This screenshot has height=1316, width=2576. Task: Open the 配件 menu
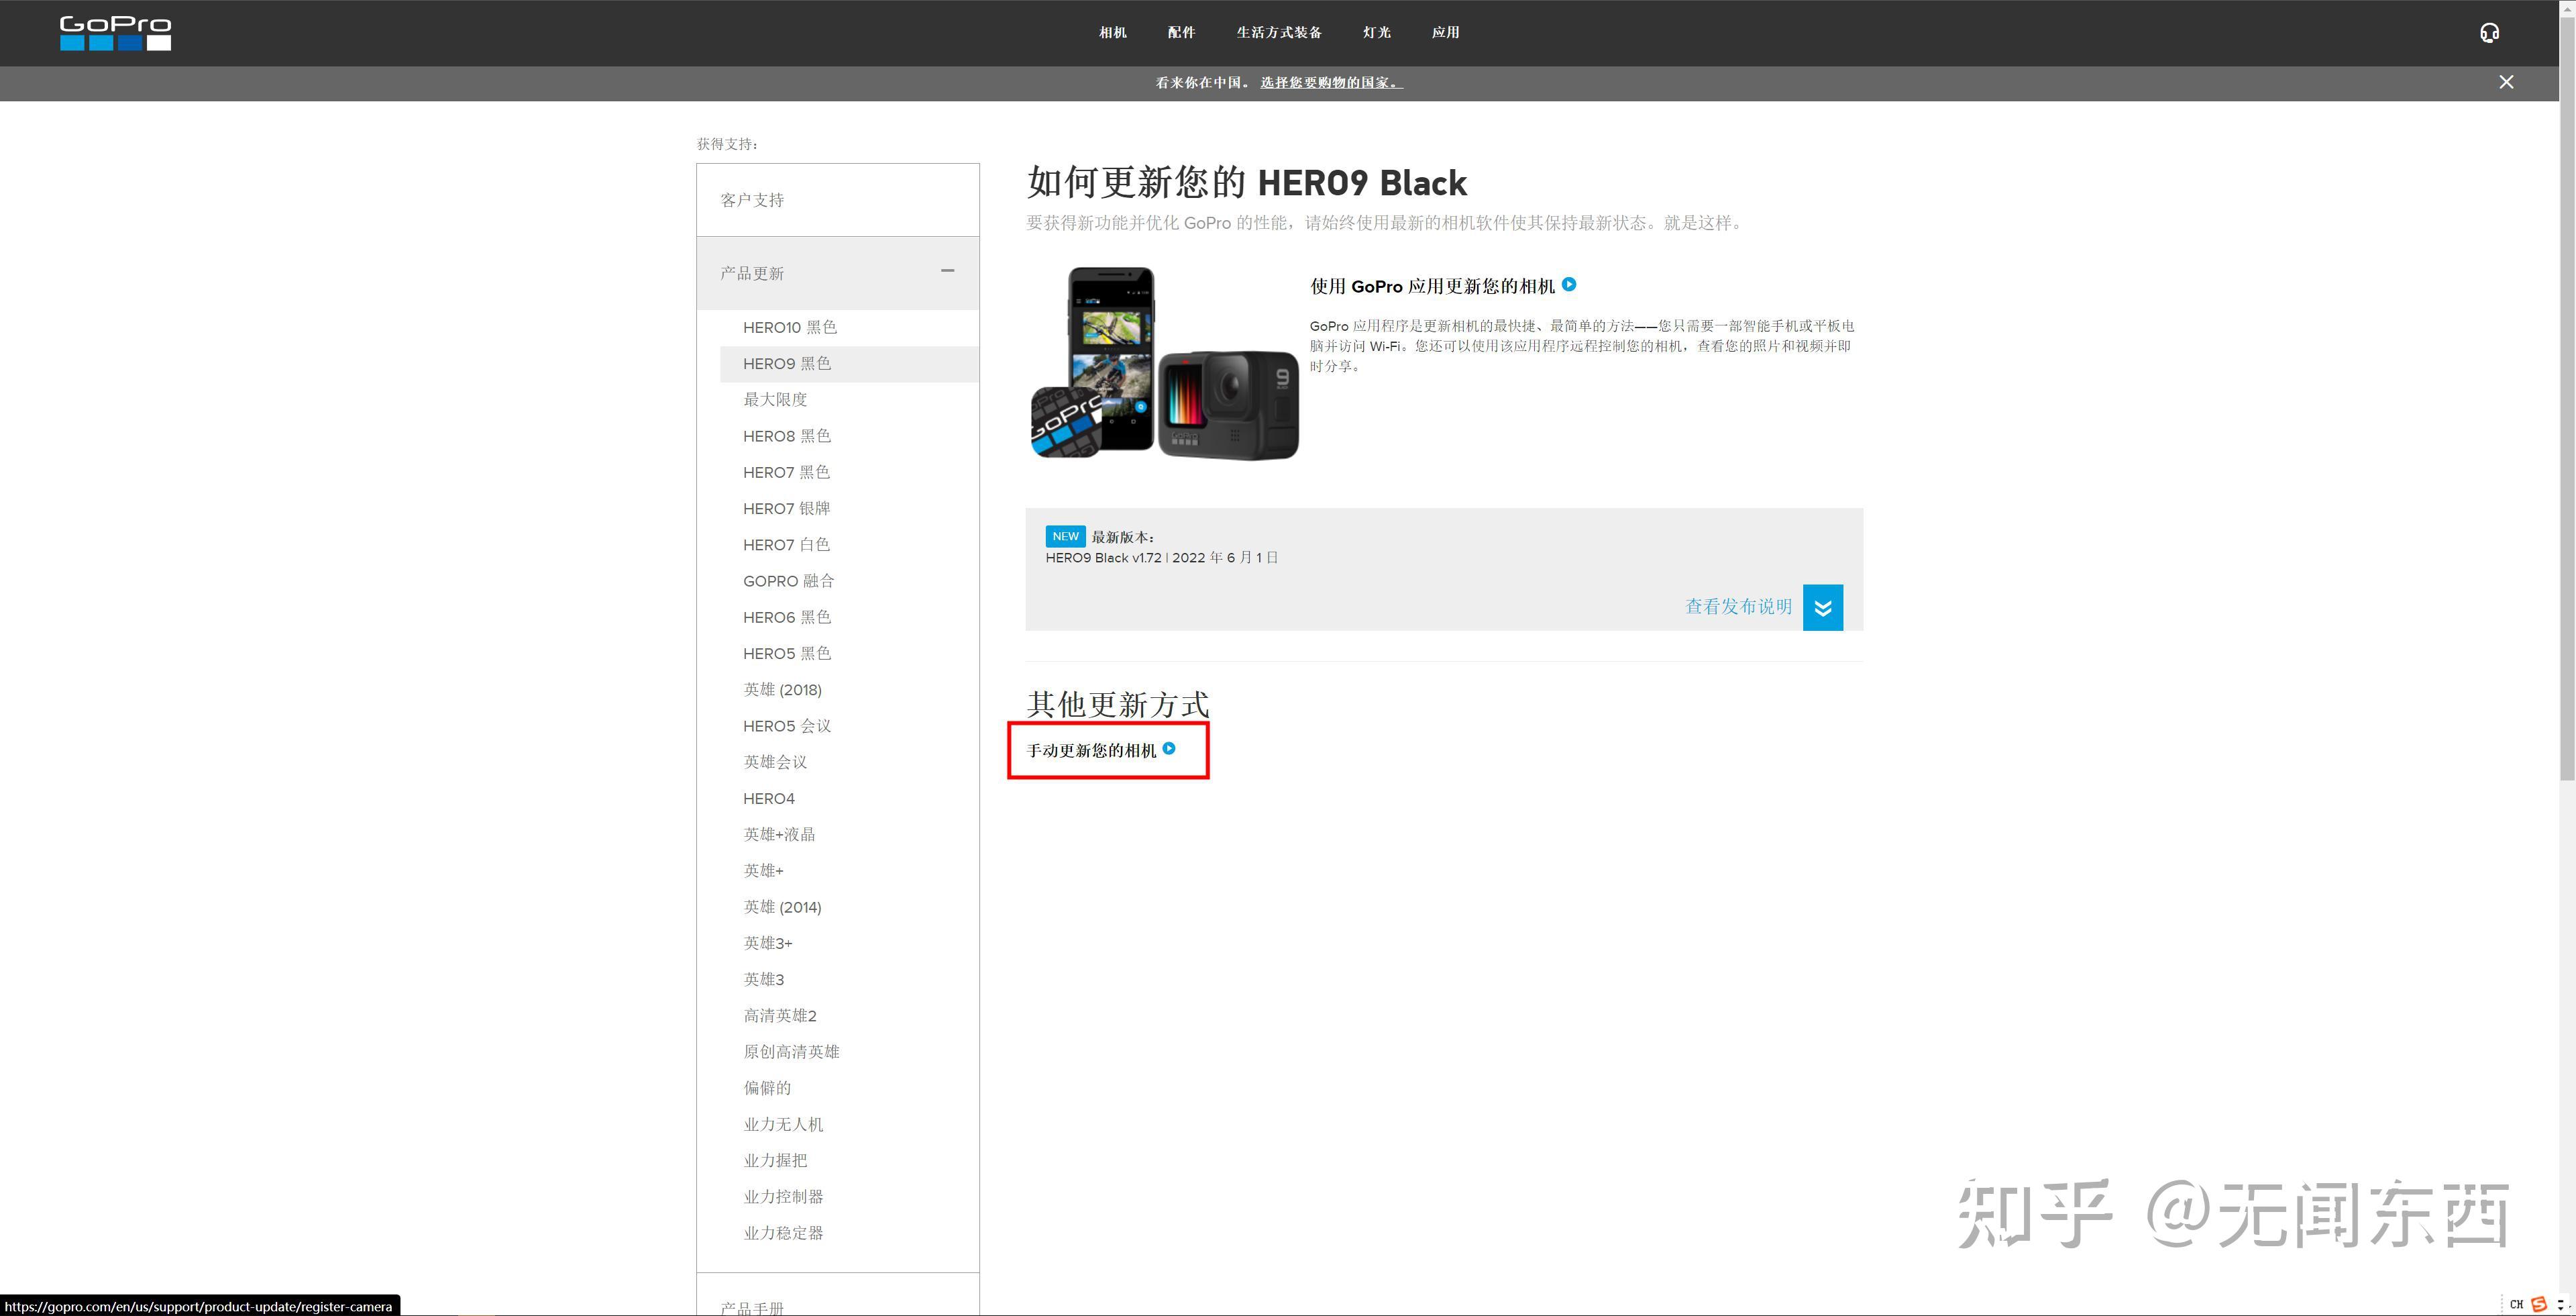[1181, 33]
